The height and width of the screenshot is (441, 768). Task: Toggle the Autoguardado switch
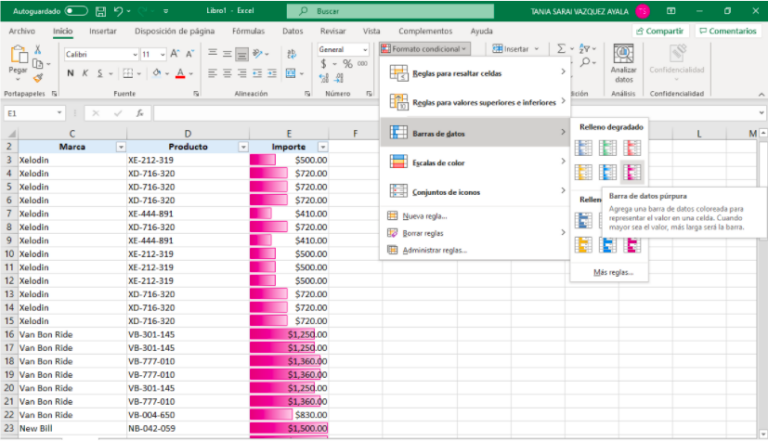(x=76, y=11)
